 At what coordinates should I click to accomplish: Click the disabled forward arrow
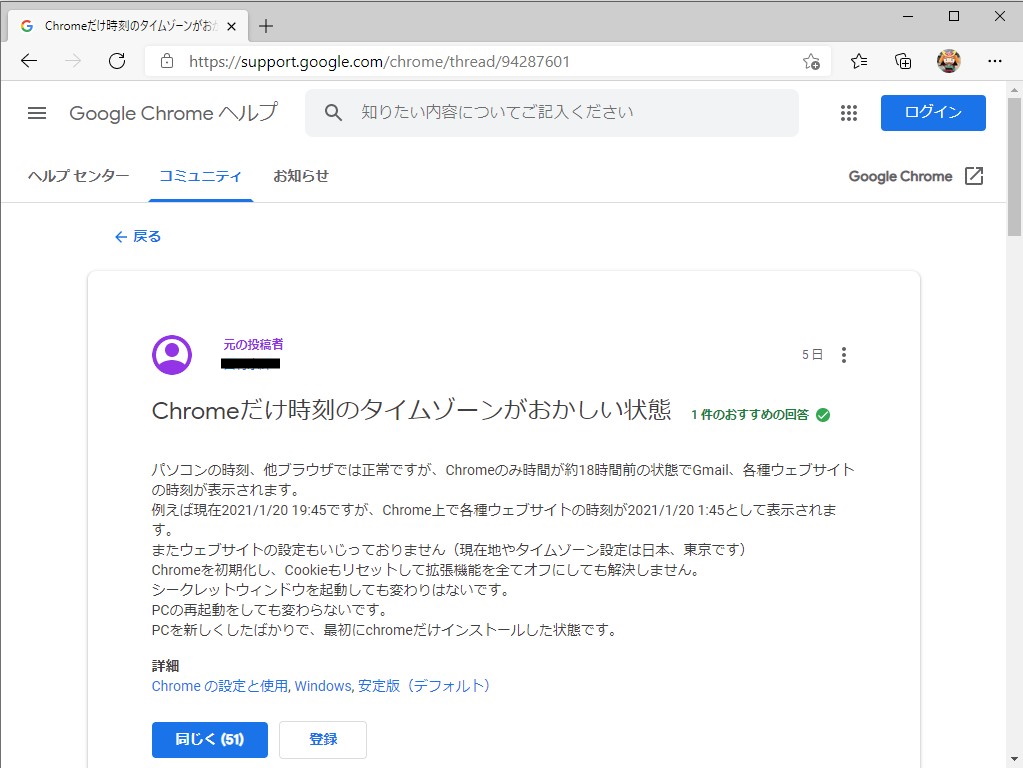pos(73,61)
